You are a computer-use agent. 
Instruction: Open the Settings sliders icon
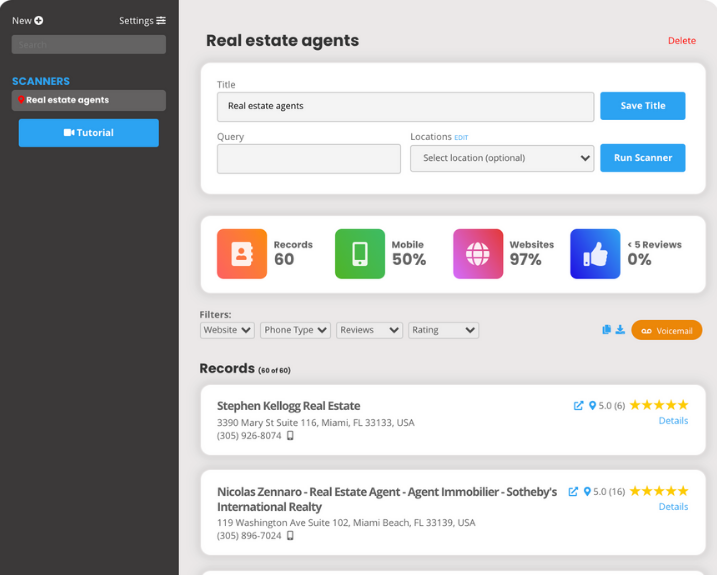(161, 21)
